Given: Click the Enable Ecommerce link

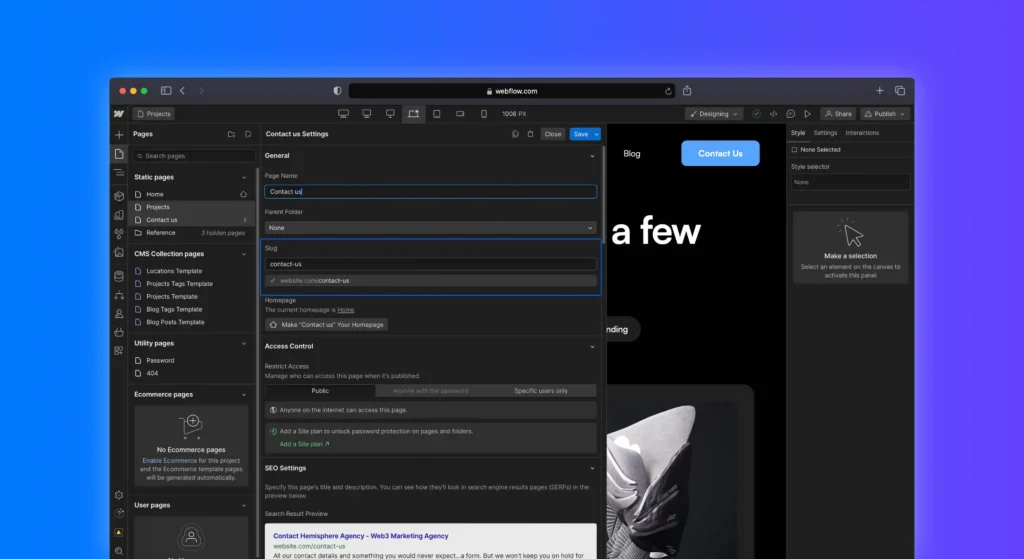Looking at the screenshot, I should tap(169, 460).
